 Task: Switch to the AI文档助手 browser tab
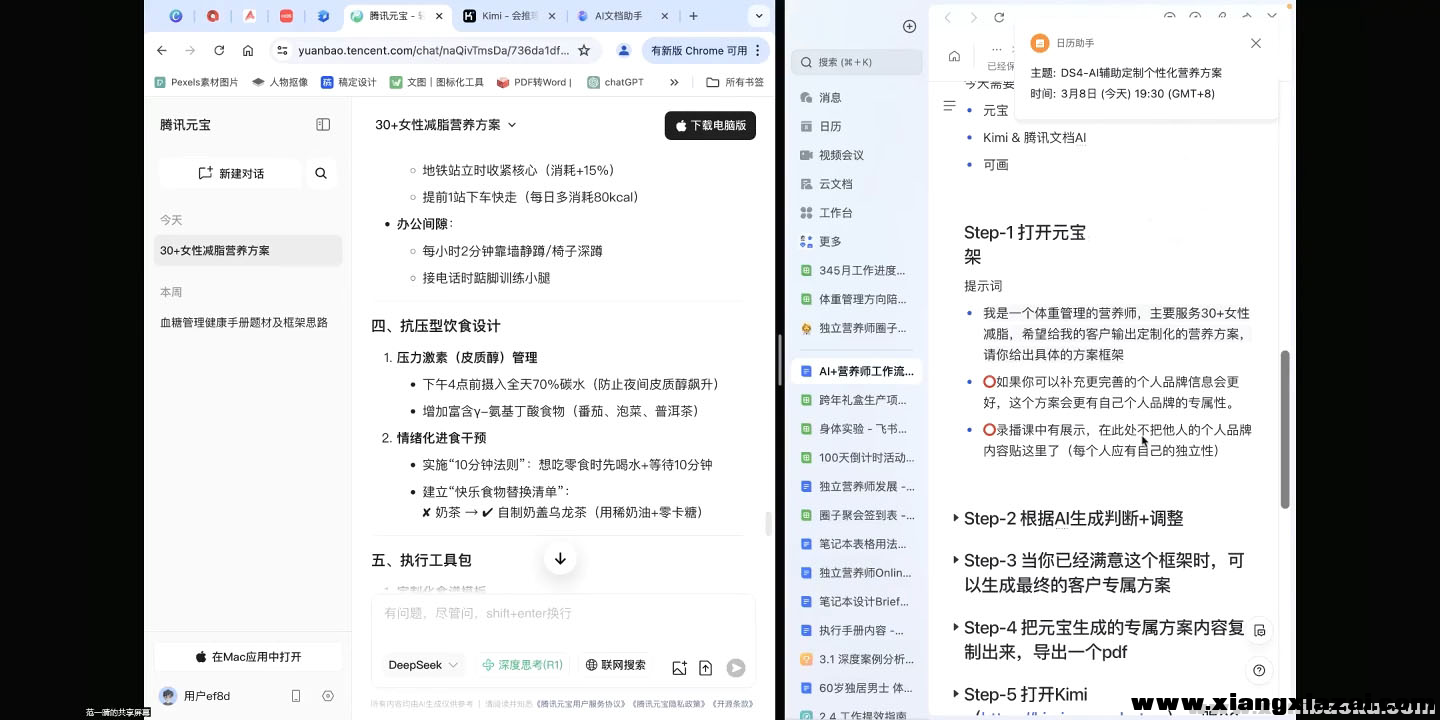point(619,16)
